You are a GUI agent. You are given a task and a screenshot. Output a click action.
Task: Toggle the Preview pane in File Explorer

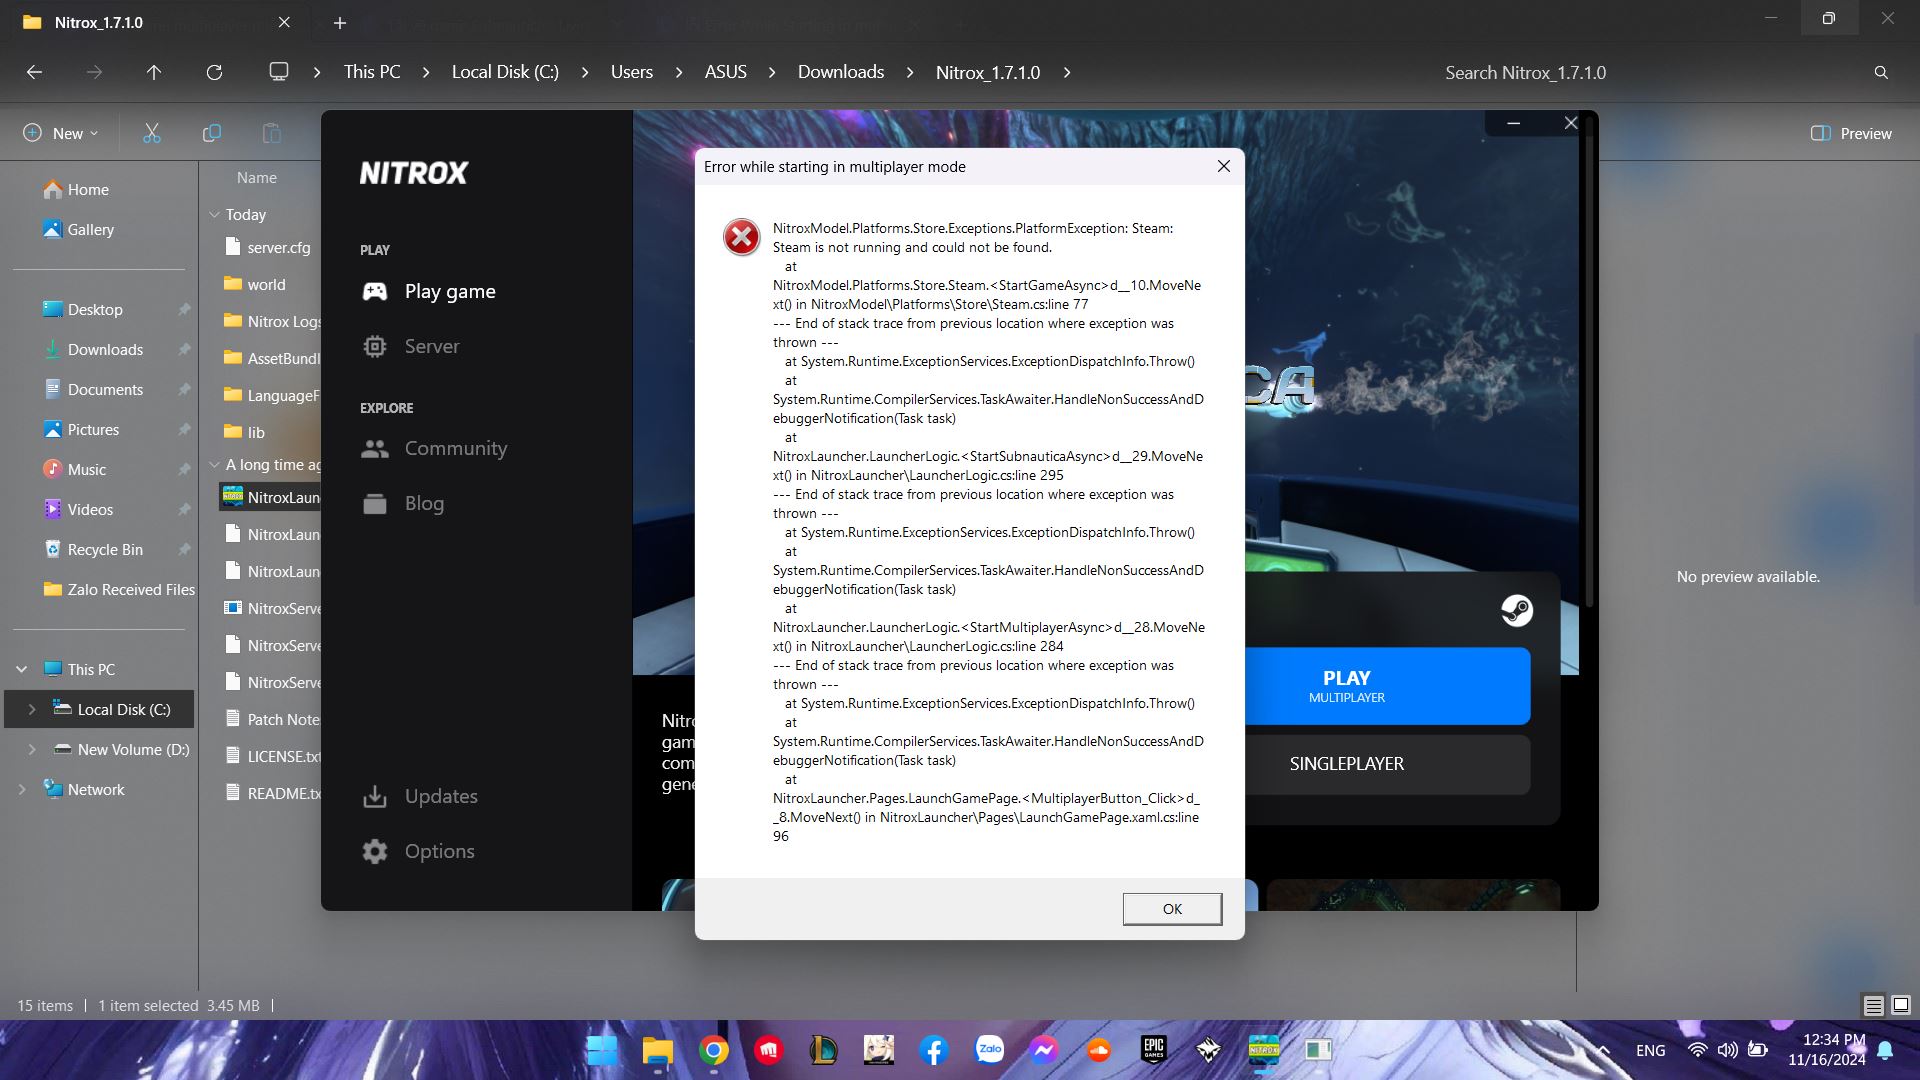(x=1850, y=133)
